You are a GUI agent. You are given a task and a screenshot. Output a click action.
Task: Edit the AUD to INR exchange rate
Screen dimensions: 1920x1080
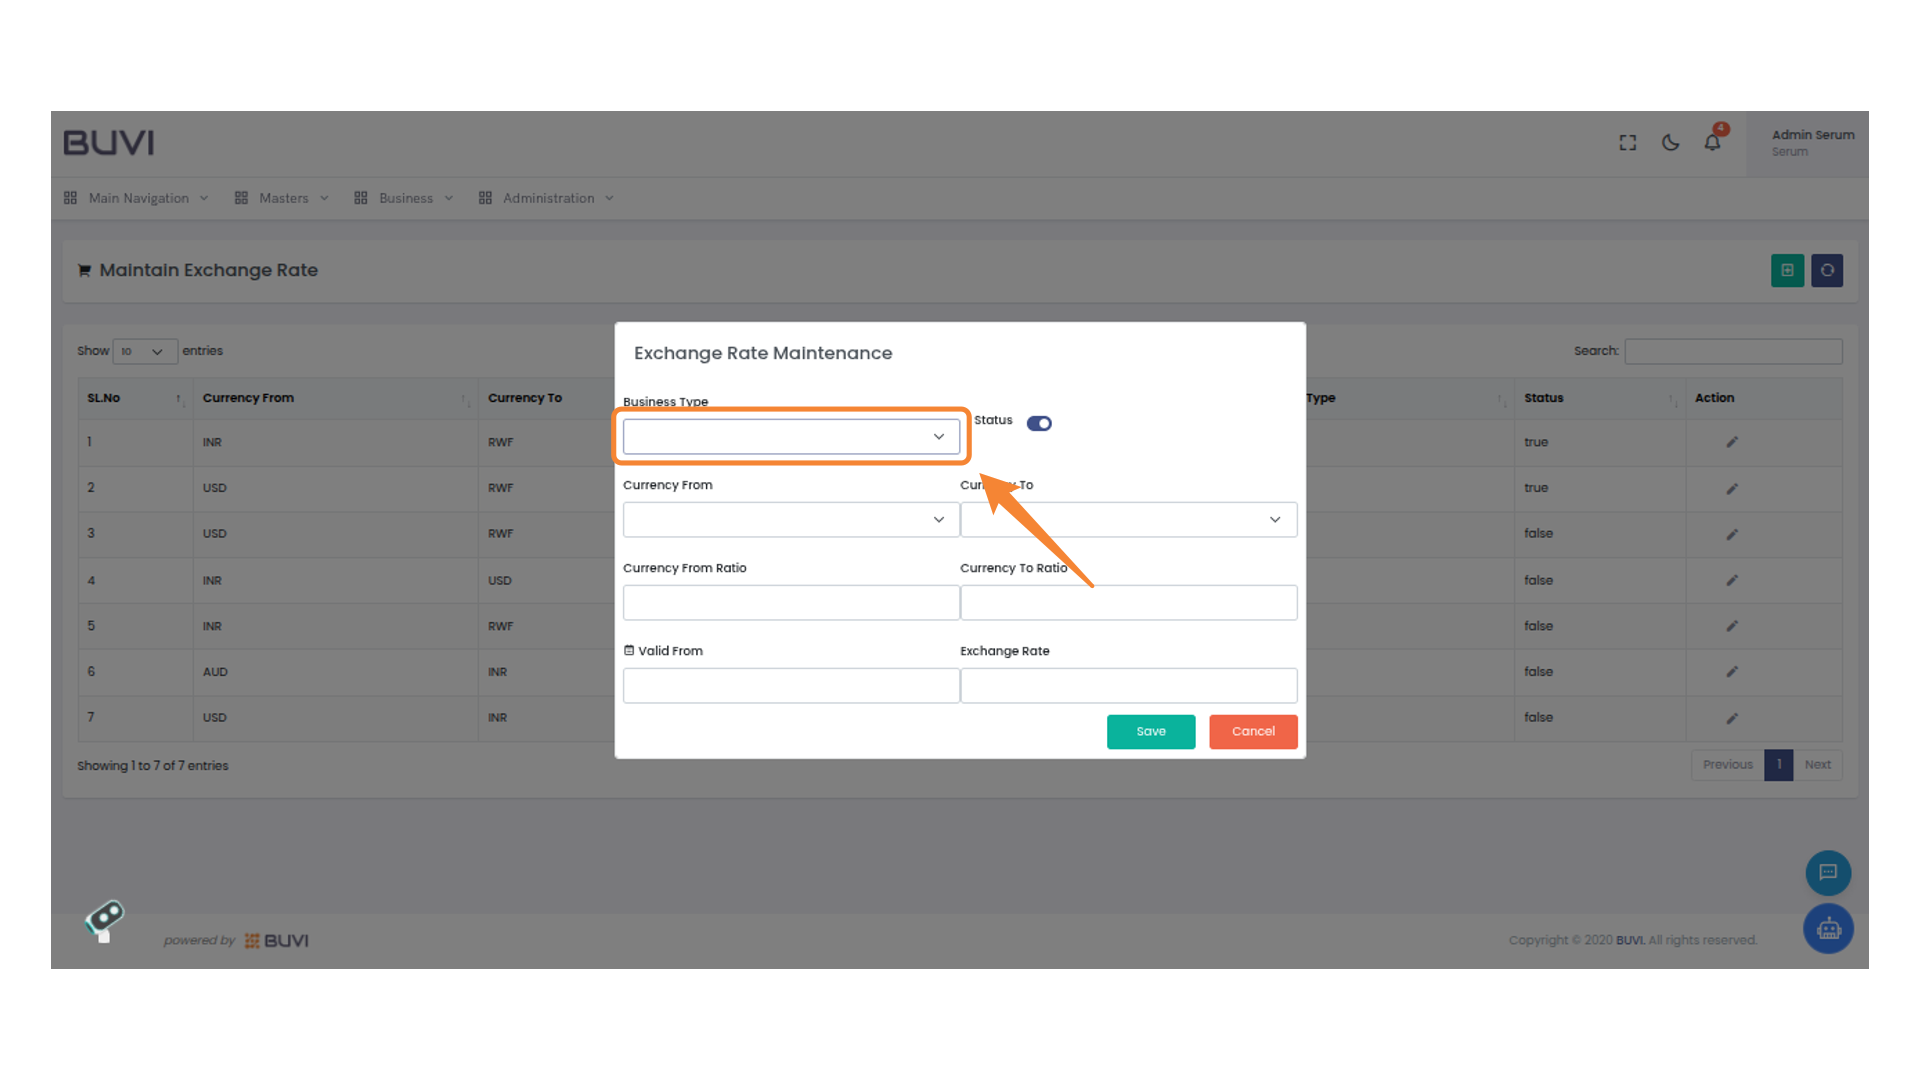[1732, 672]
